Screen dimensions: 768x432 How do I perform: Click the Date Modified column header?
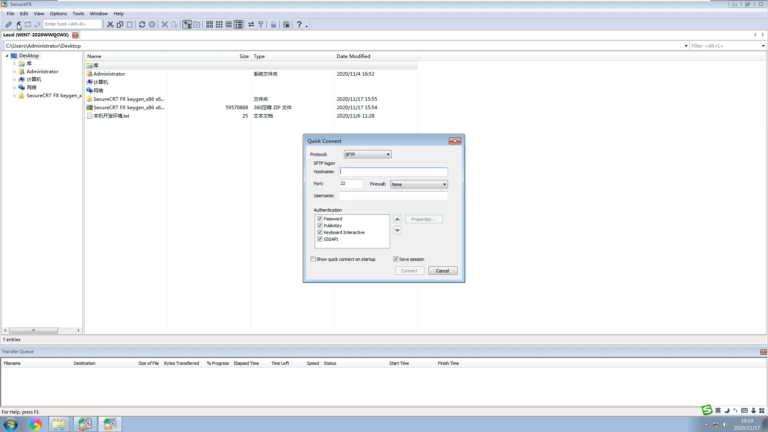[x=376, y=56]
